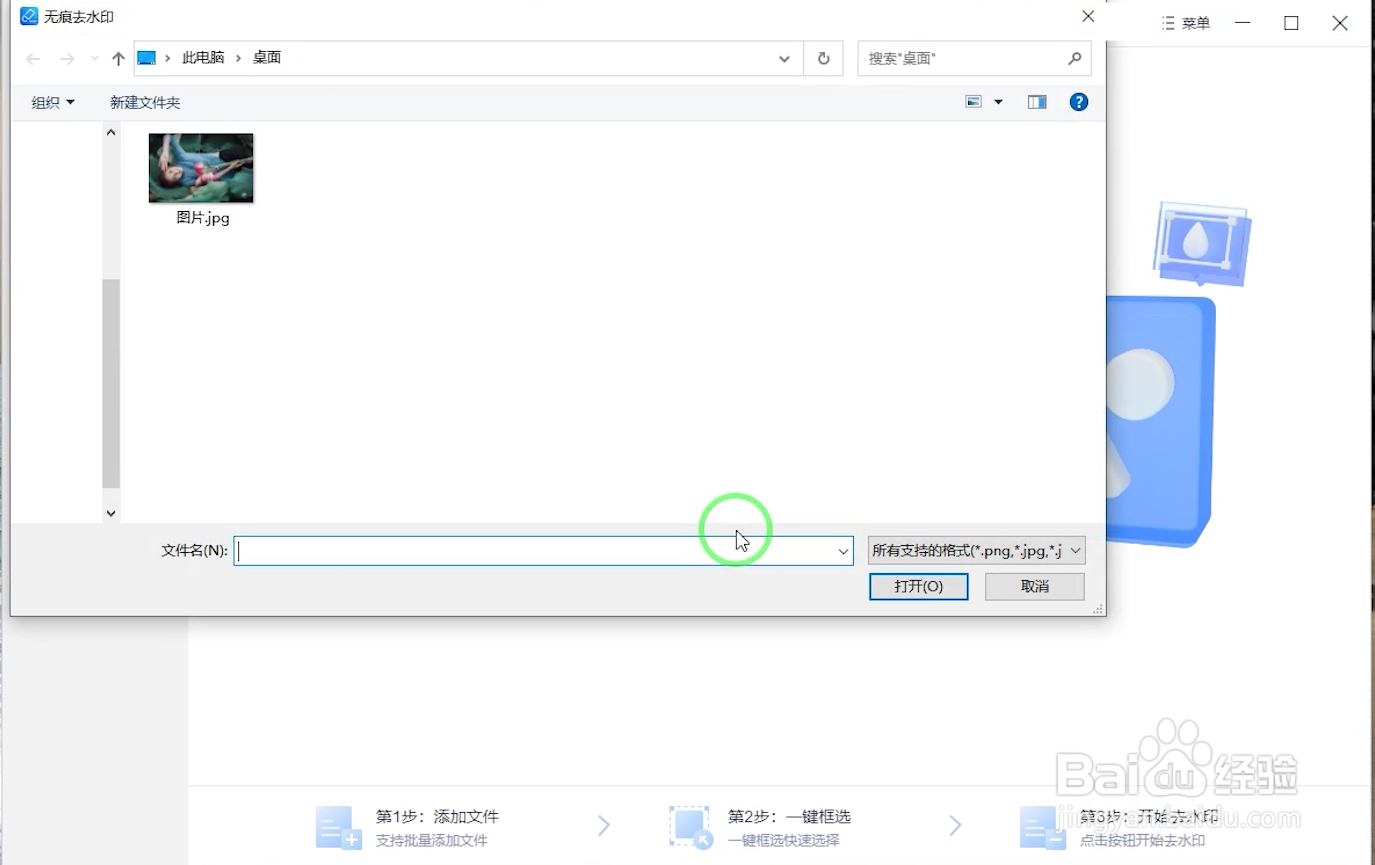The height and width of the screenshot is (865, 1375).
Task: Click the back navigation arrow
Action: [32, 59]
